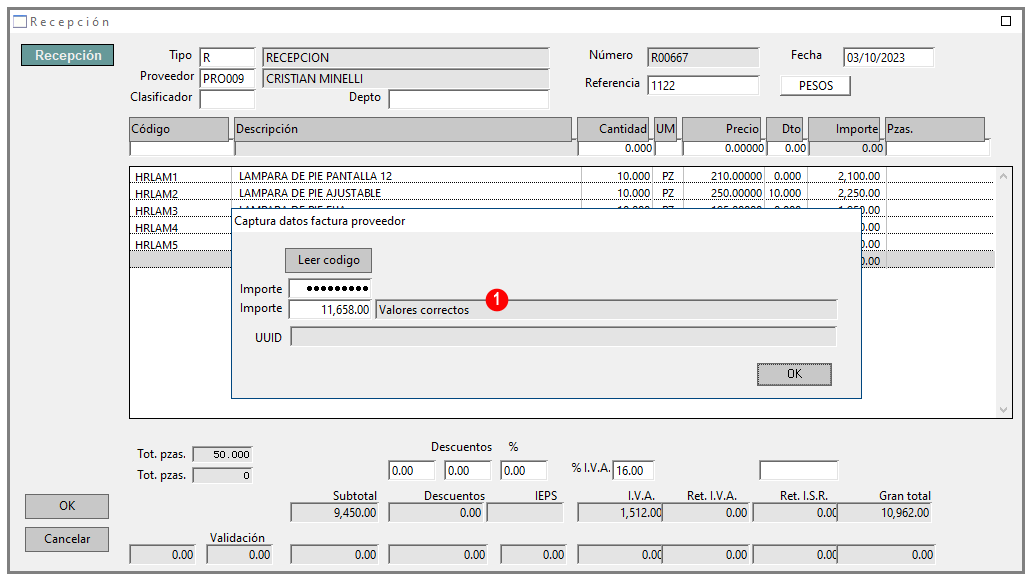The width and height of the screenshot is (1032, 581).
Task: Click the Gran total field showing 10,962.00
Action: [885, 513]
